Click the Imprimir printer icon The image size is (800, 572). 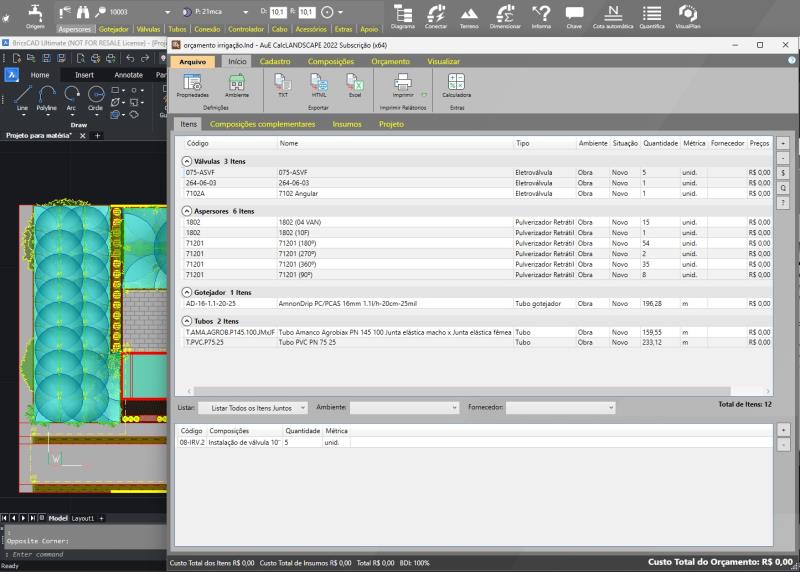pos(403,85)
